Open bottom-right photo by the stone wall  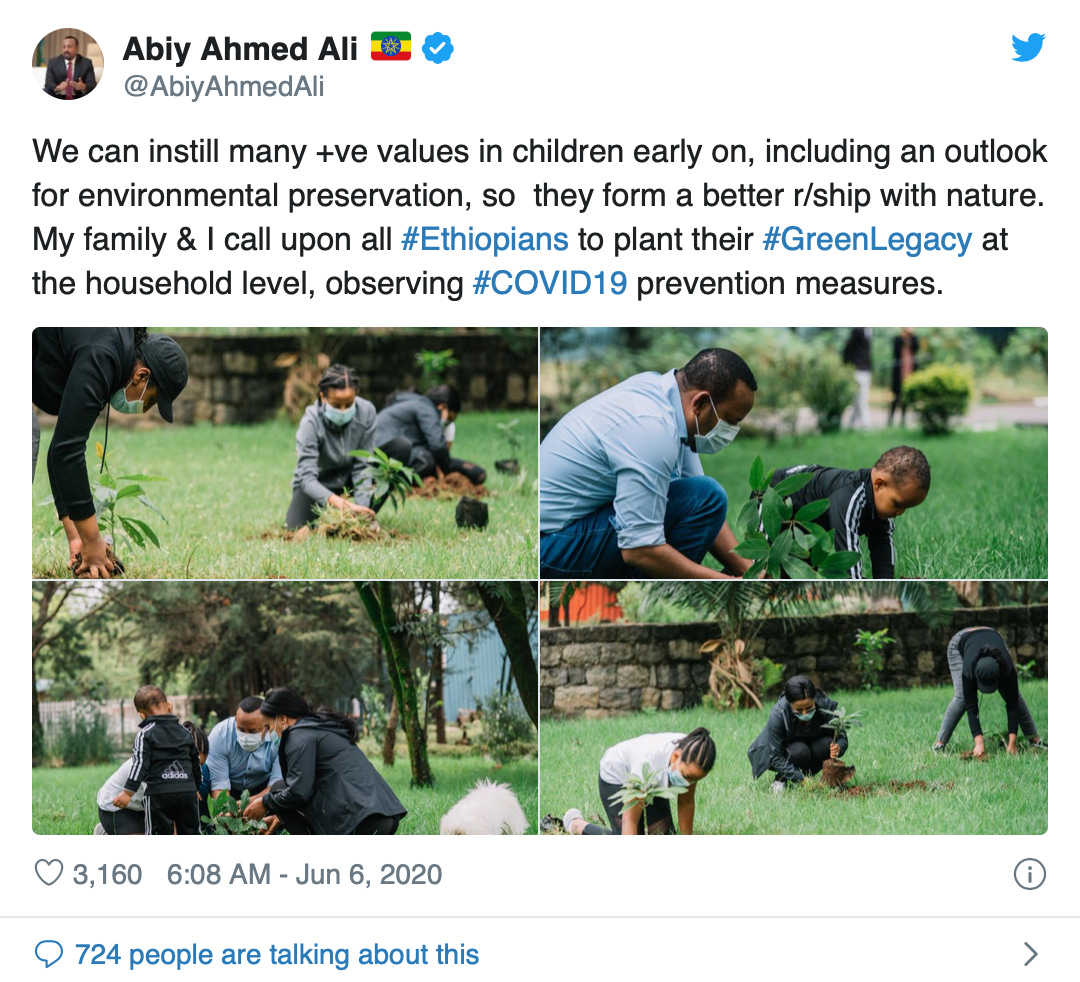794,709
